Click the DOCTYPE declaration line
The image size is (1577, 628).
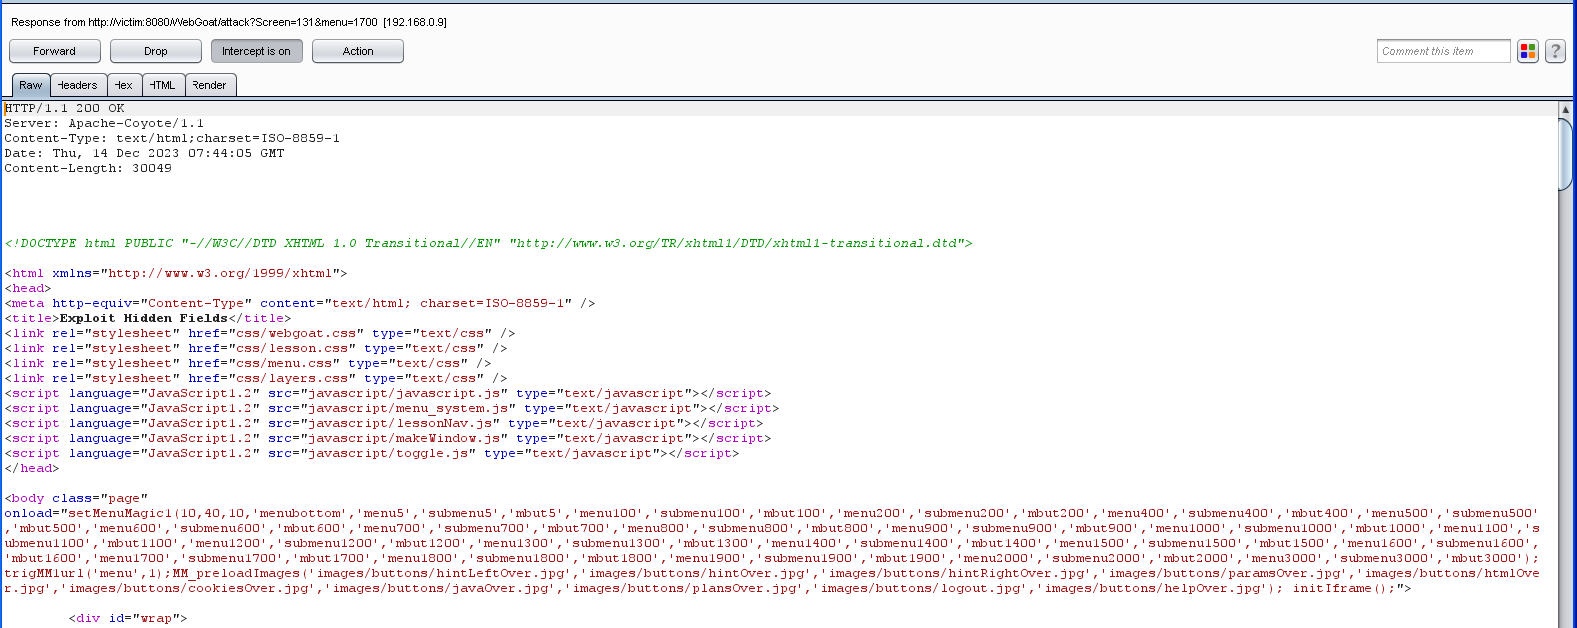pos(489,243)
